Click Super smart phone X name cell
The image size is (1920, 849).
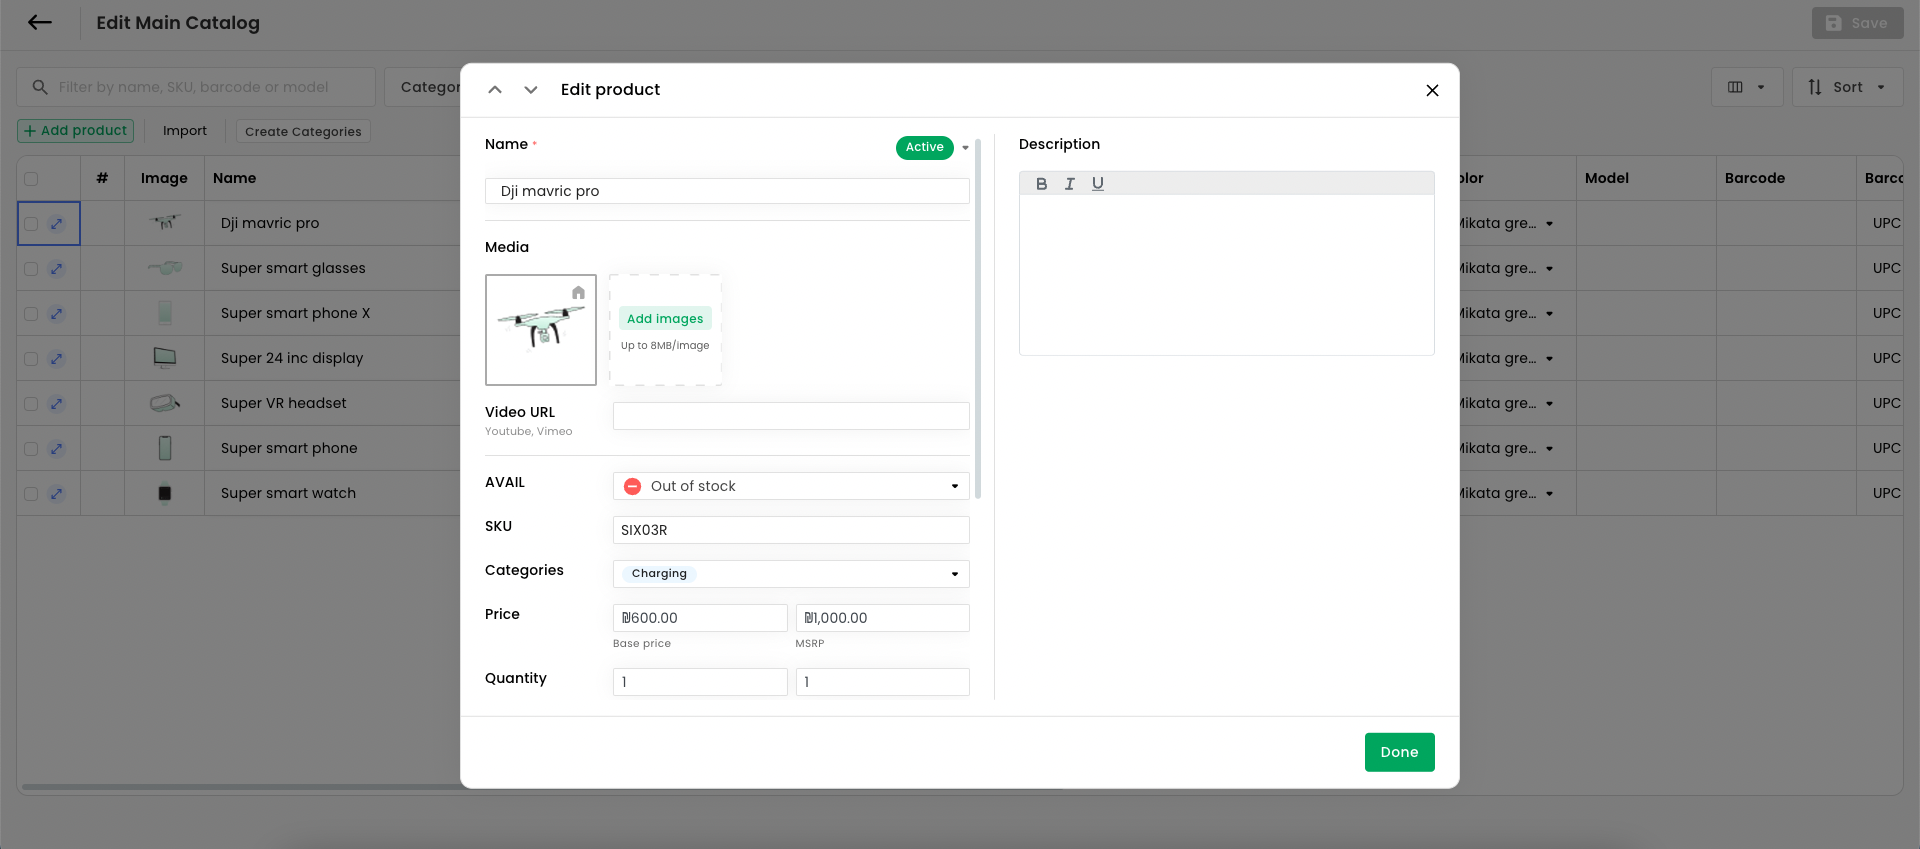[x=296, y=313]
